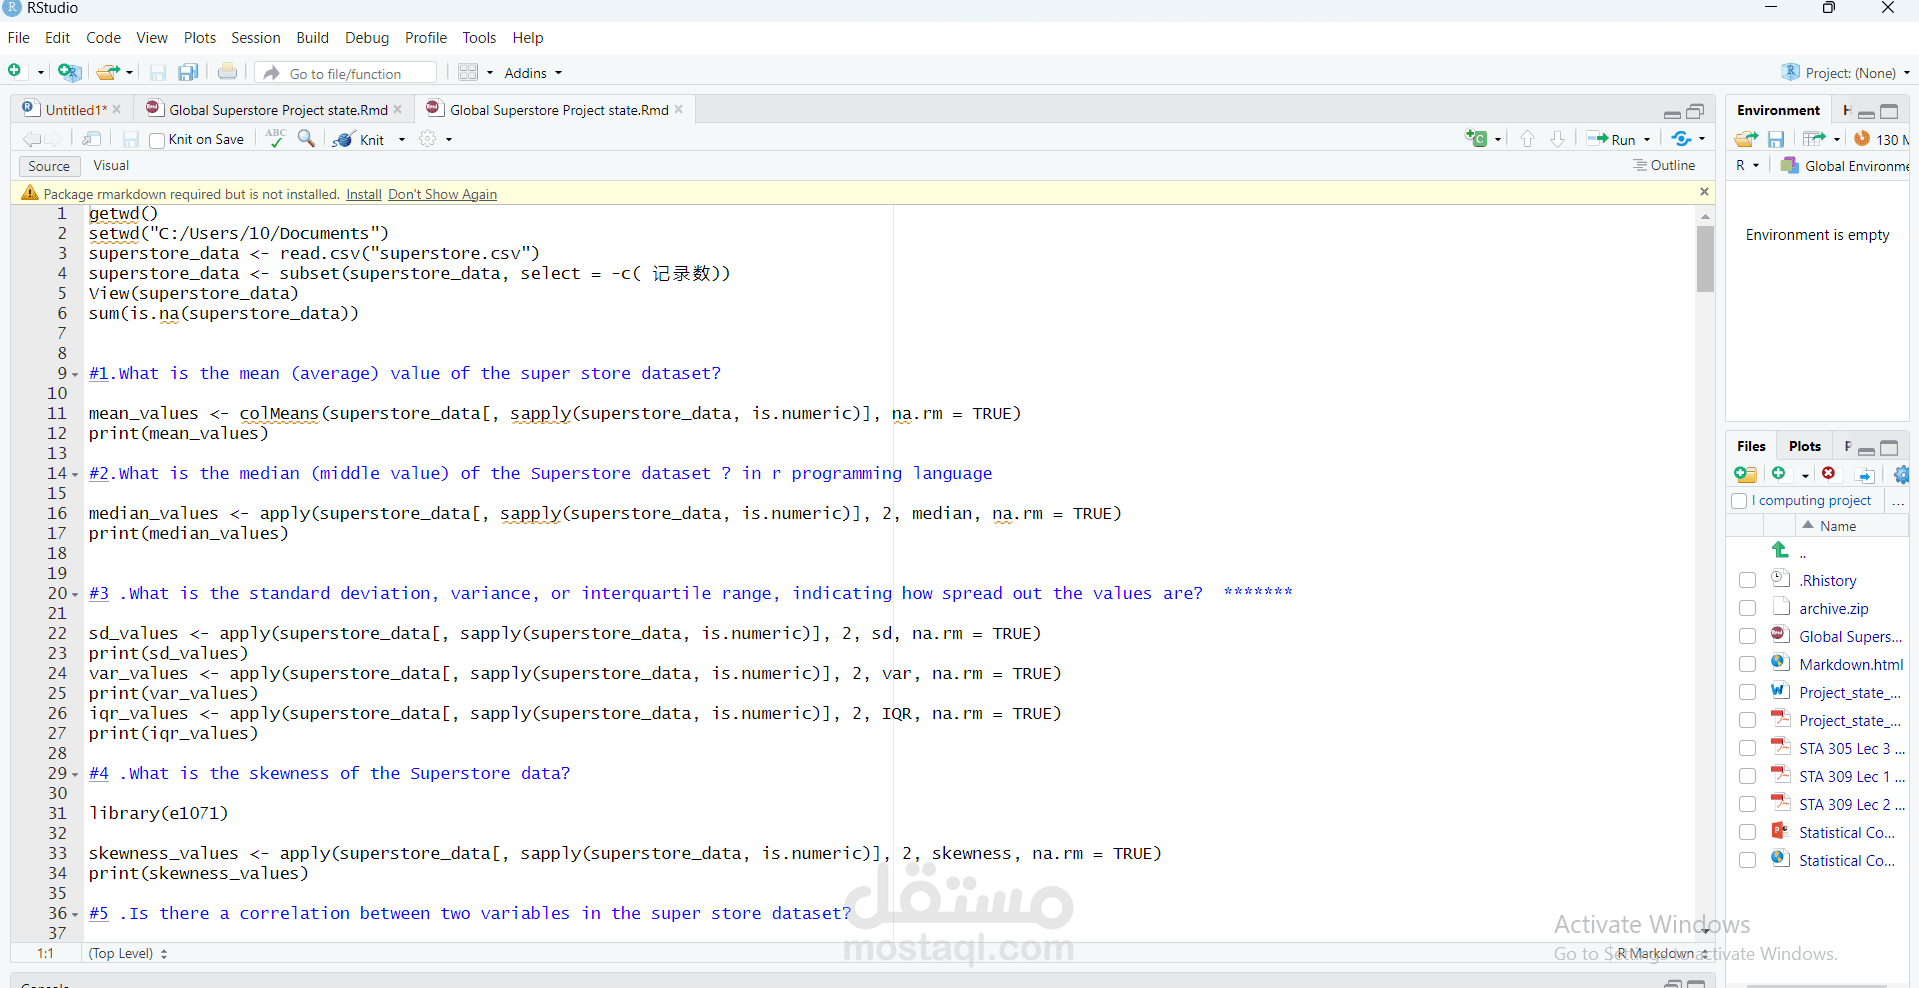
Task: Click the Import Dataset icon
Action: 1814,139
